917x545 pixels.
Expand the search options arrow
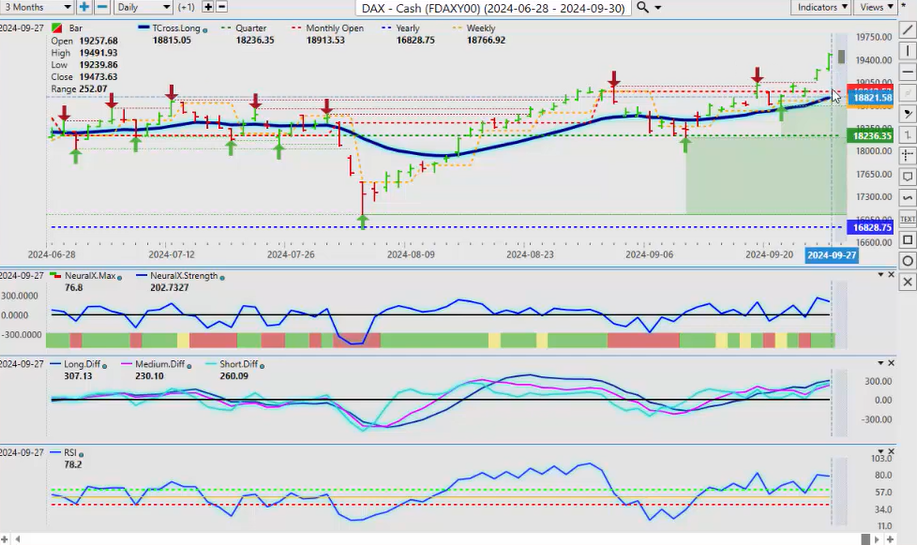658,8
